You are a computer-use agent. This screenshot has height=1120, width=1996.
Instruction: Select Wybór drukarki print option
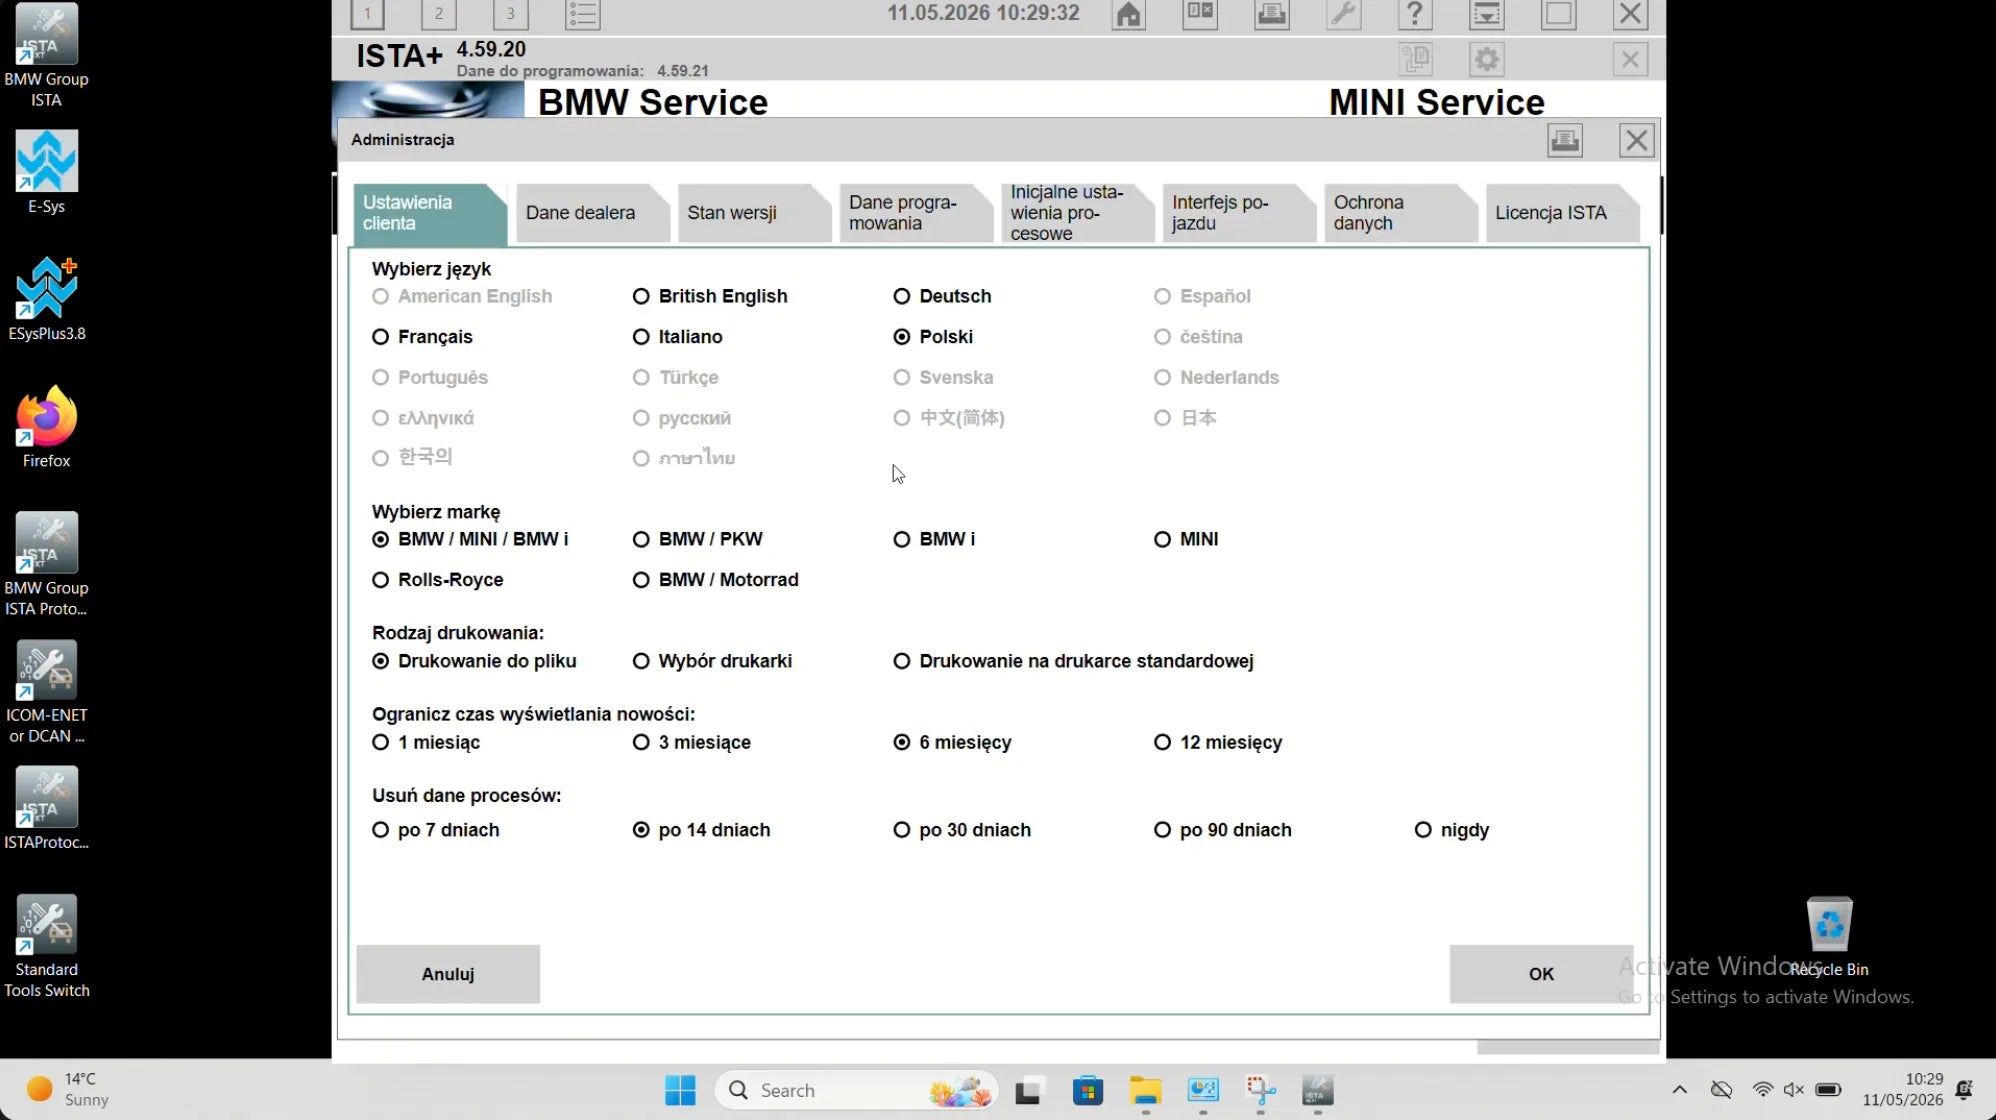pos(712,661)
